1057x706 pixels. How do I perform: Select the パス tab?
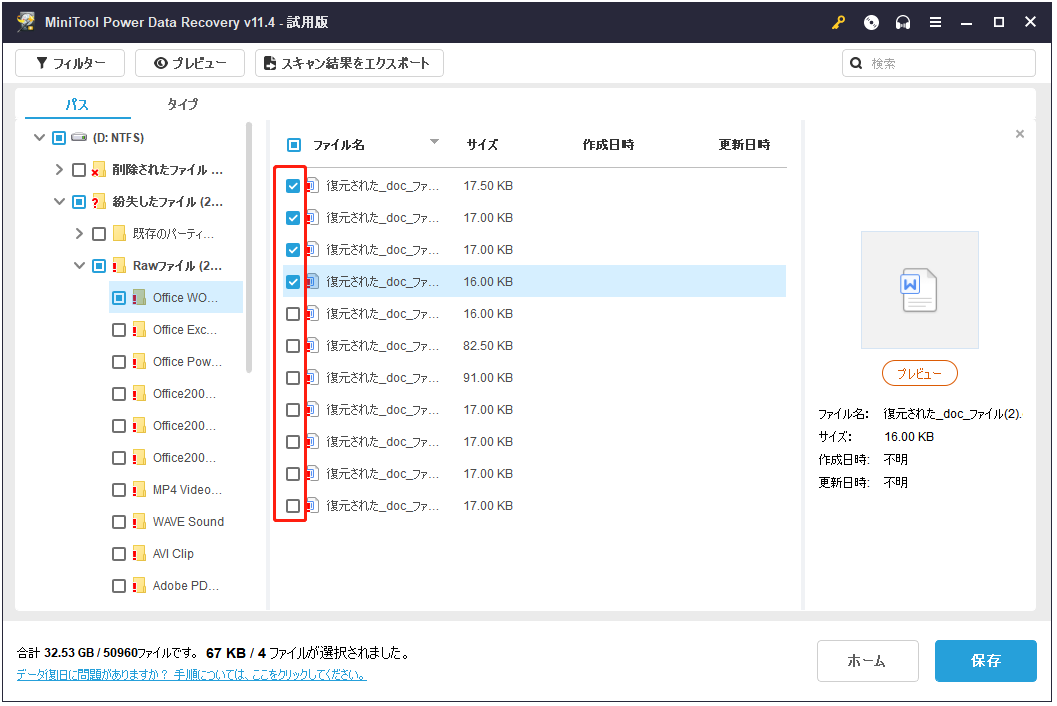point(77,104)
